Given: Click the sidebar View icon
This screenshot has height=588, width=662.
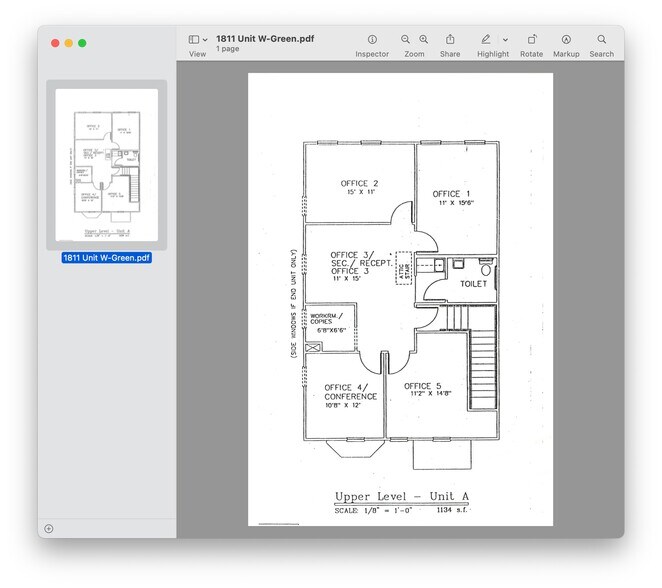Looking at the screenshot, I should pos(194,40).
